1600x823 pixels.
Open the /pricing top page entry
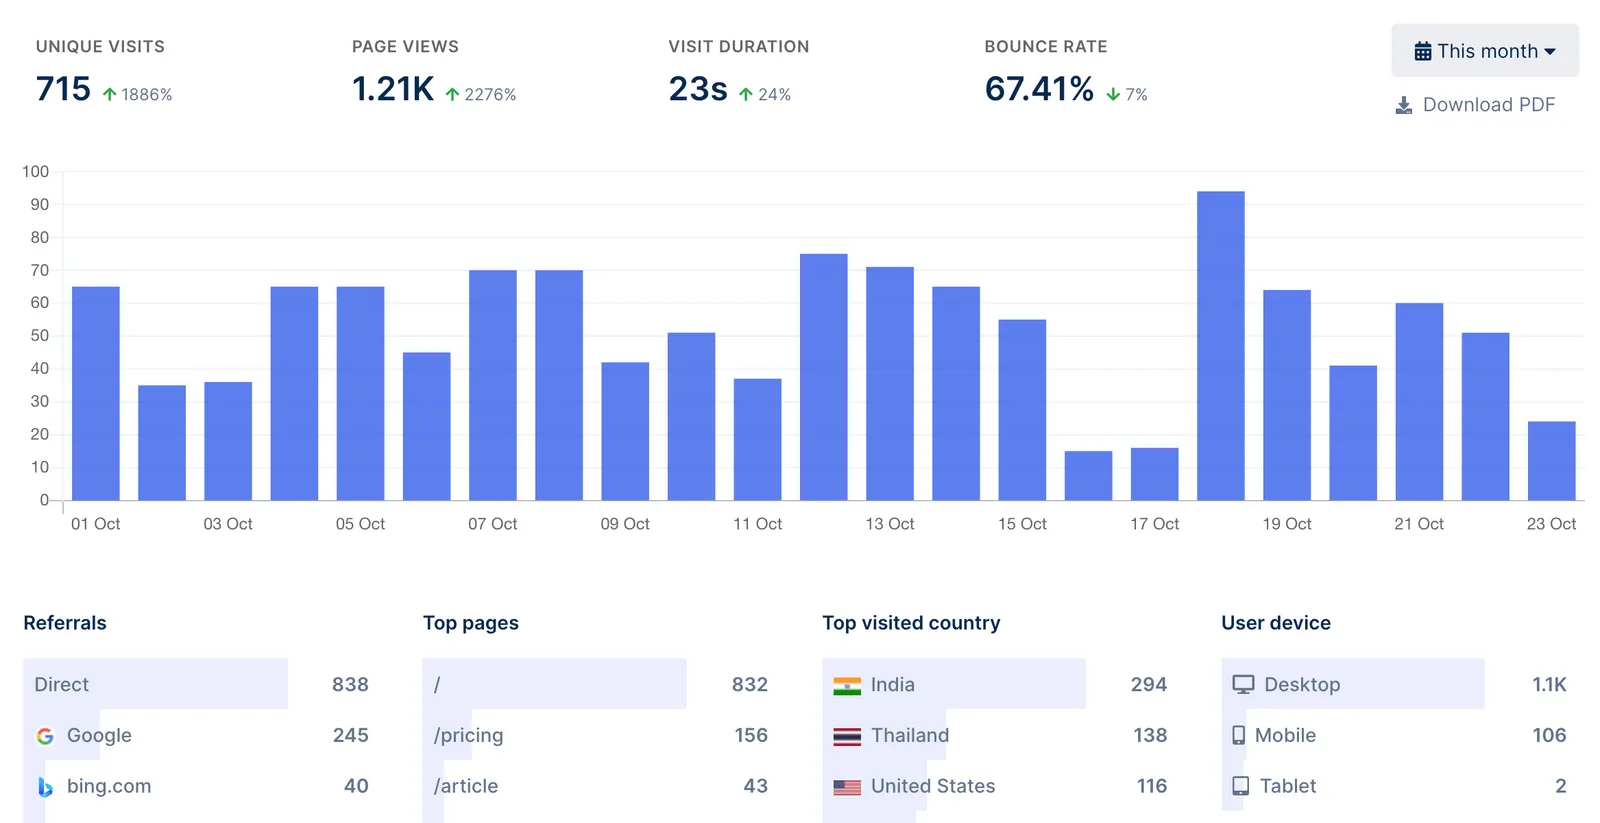coord(469,736)
